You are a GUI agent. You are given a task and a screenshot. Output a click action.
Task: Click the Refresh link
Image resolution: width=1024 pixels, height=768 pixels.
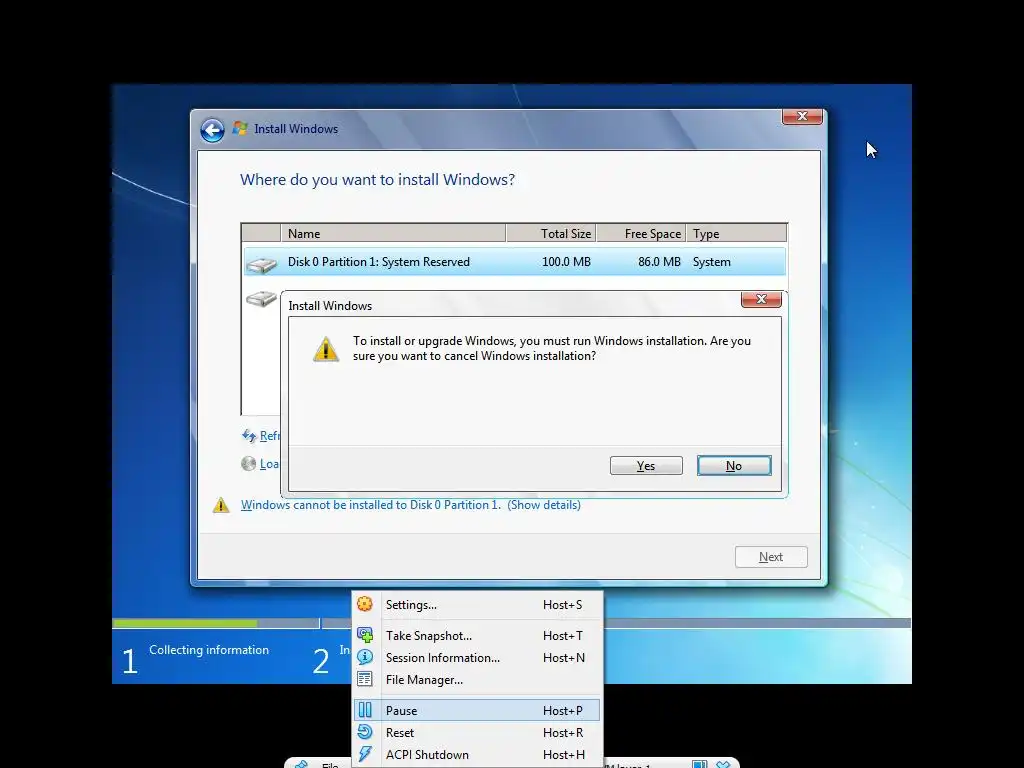(270, 436)
